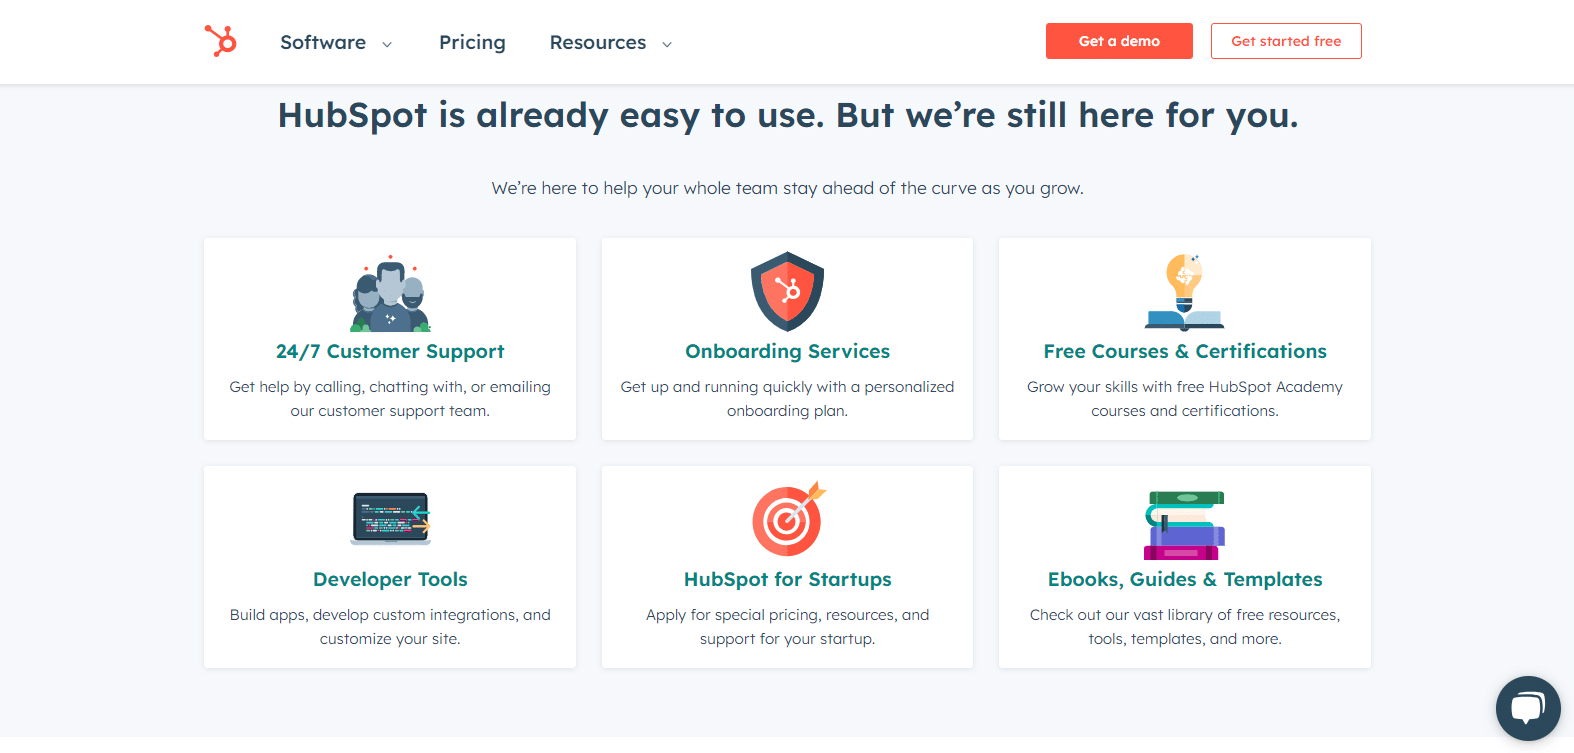Open the Onboarding Services link

[787, 351]
